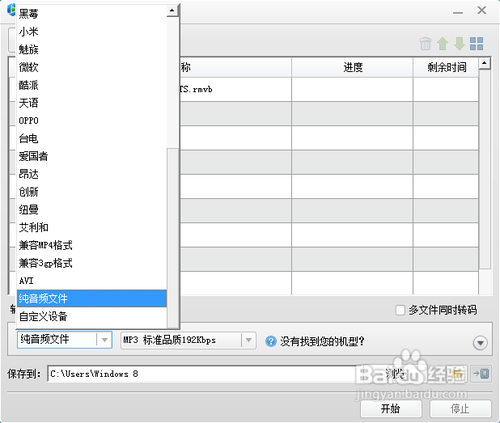Select 黑莓 from the list
500x423 pixels.
coord(92,14)
